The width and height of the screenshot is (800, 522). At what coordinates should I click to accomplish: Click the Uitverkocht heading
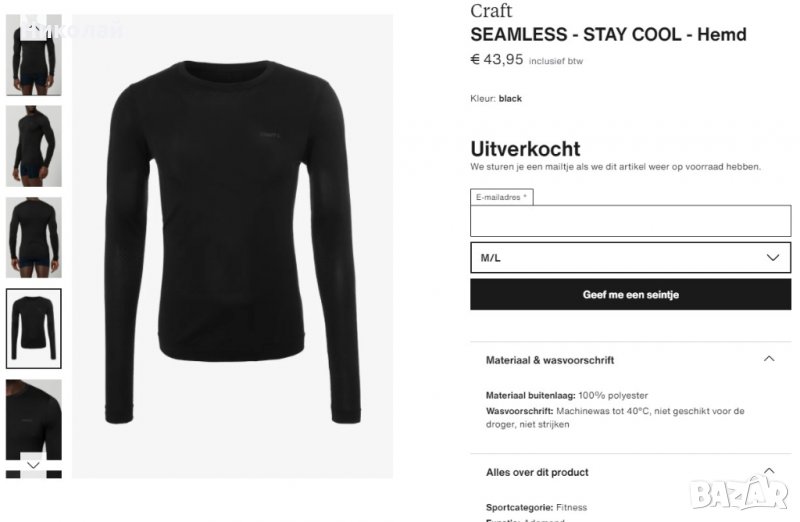click(x=525, y=149)
